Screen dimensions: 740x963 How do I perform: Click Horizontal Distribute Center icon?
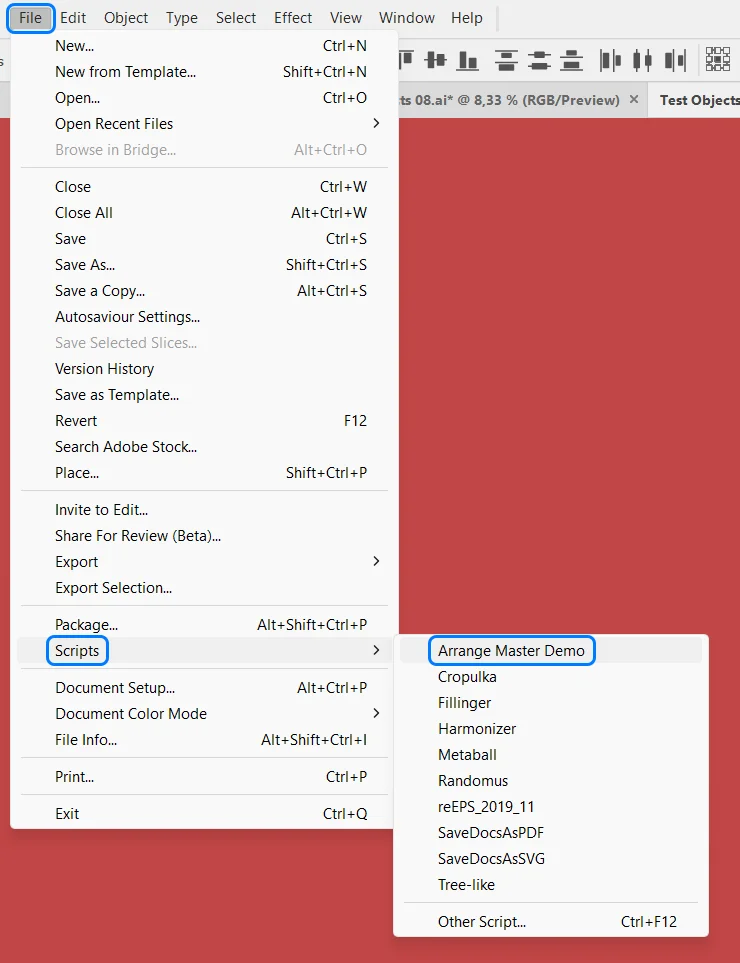(x=642, y=60)
